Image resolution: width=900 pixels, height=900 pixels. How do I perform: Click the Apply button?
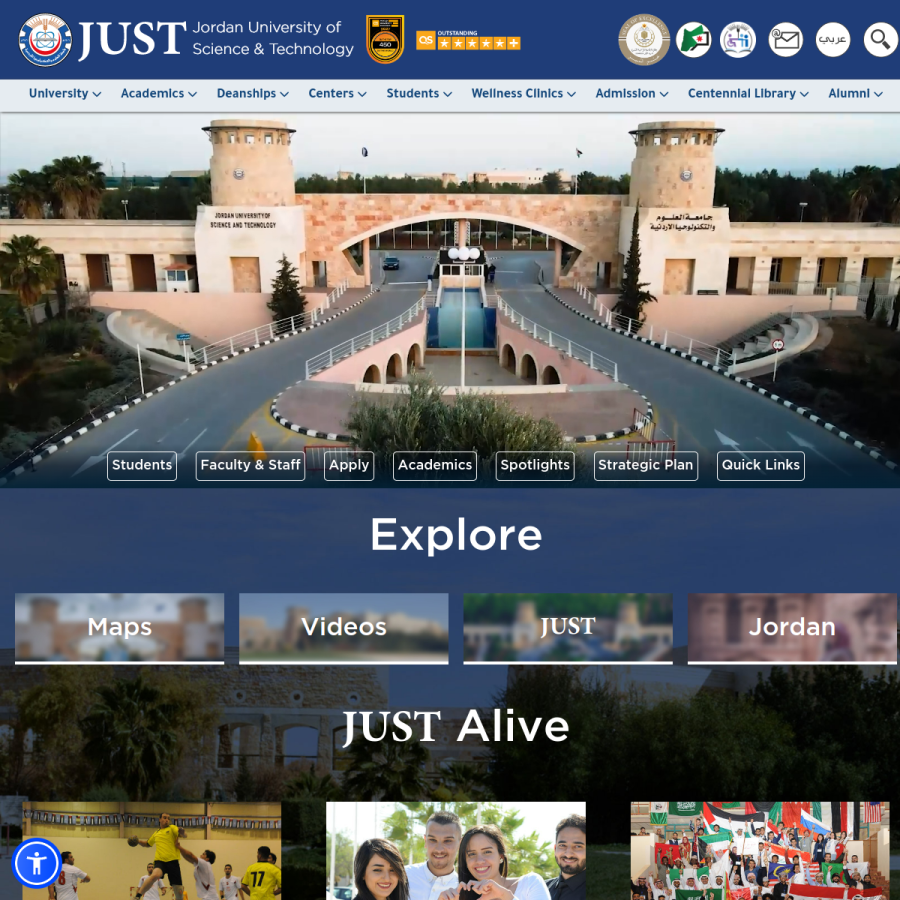coord(349,465)
